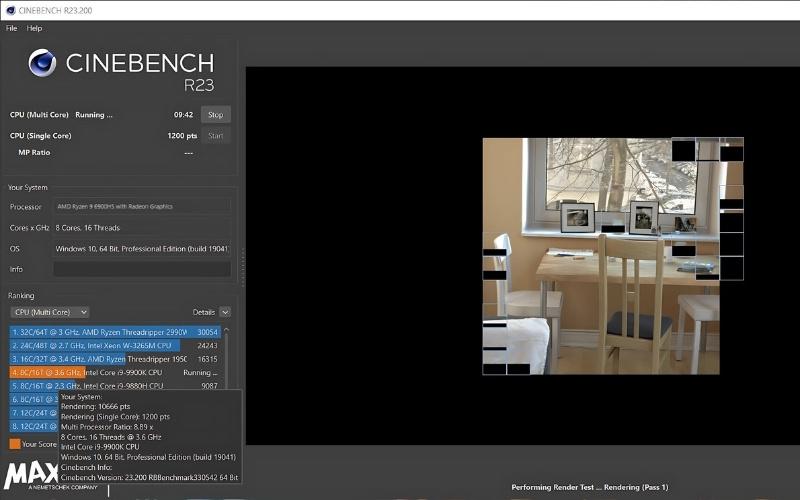Click the Cinebench logo sphere icon
The height and width of the screenshot is (500, 800).
click(42, 63)
